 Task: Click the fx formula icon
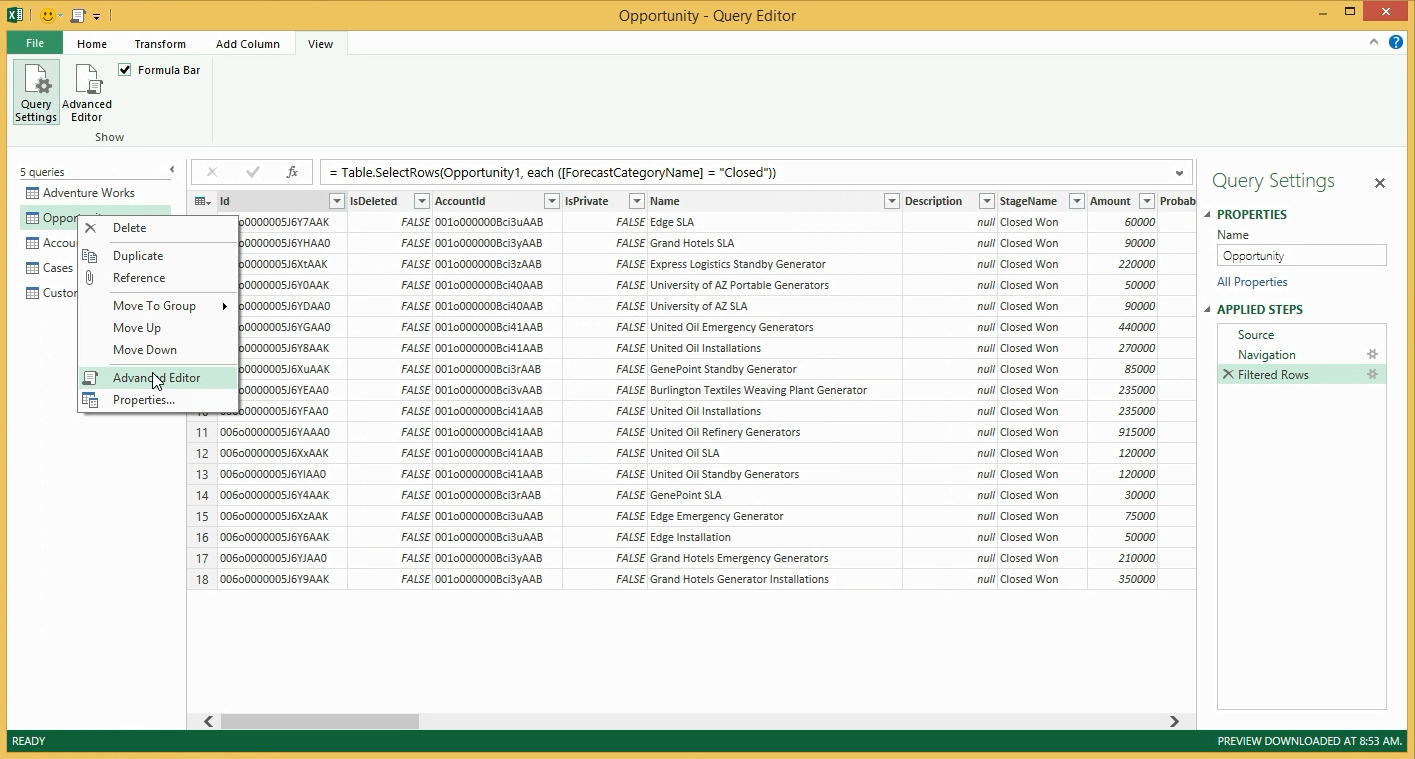point(292,172)
